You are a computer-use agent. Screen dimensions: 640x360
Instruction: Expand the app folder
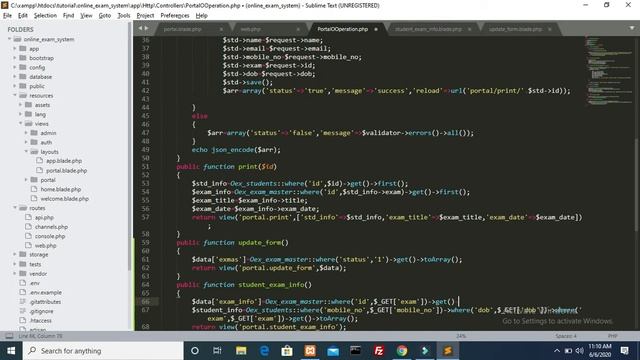15,49
